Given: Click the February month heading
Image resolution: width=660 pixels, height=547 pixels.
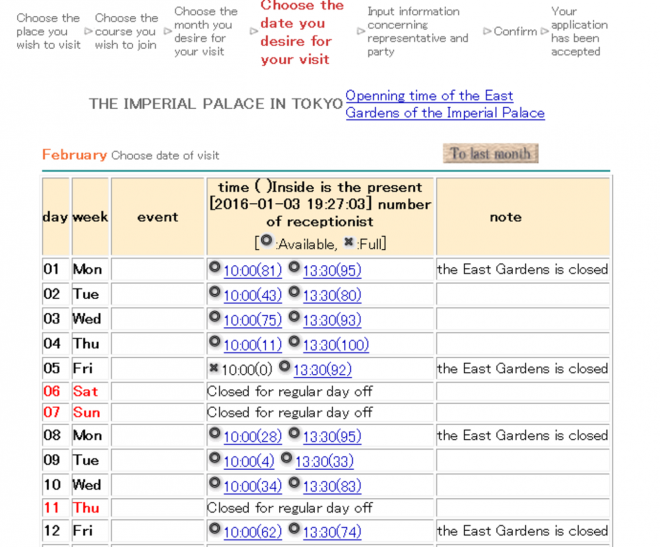Looking at the screenshot, I should tap(75, 155).
